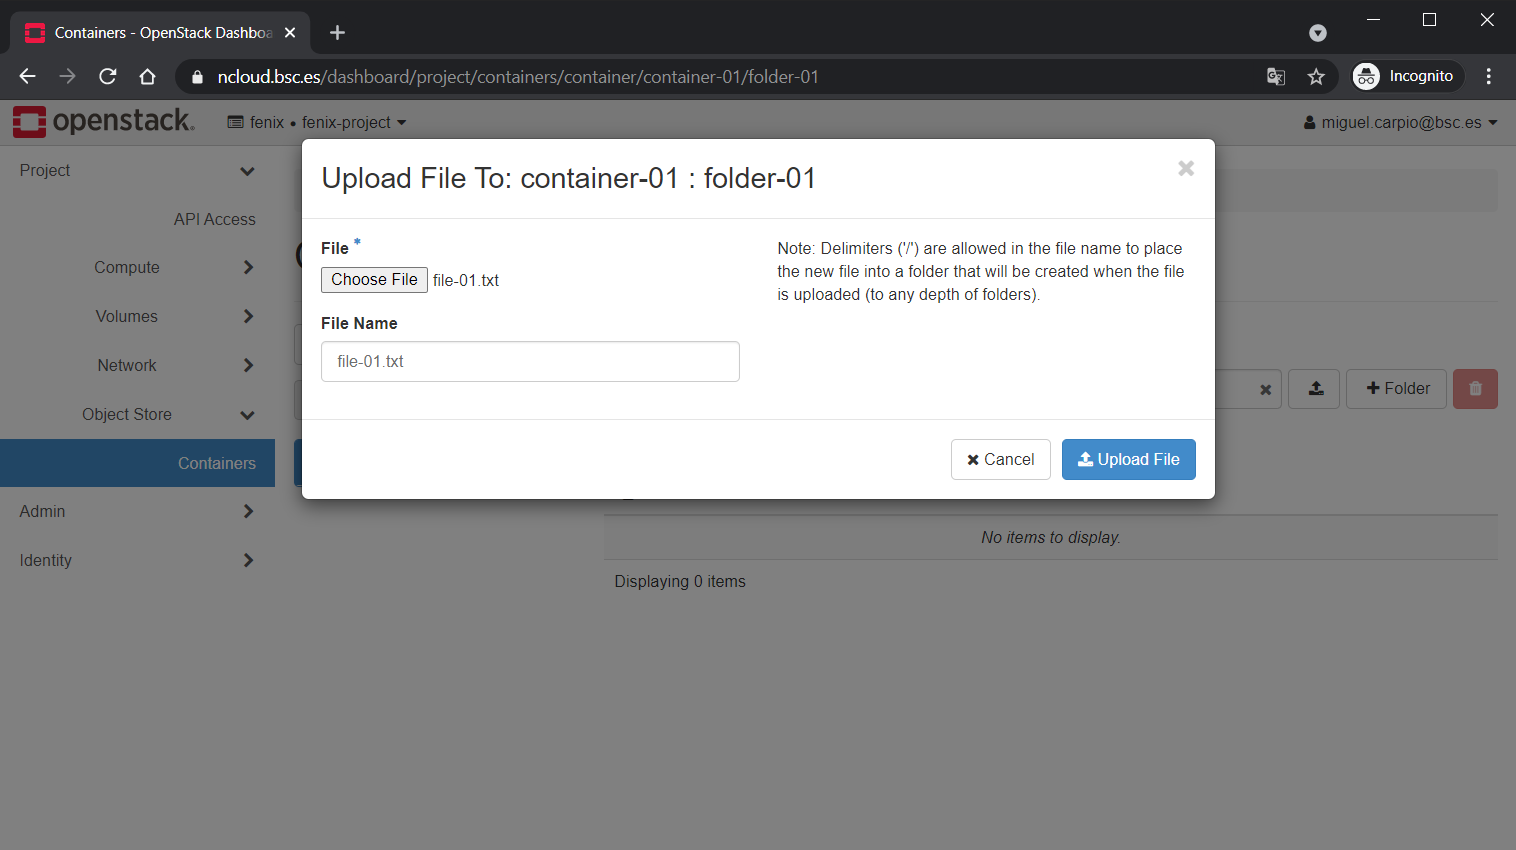This screenshot has width=1516, height=850.
Task: Select Containers in the sidebar
Action: 137,463
